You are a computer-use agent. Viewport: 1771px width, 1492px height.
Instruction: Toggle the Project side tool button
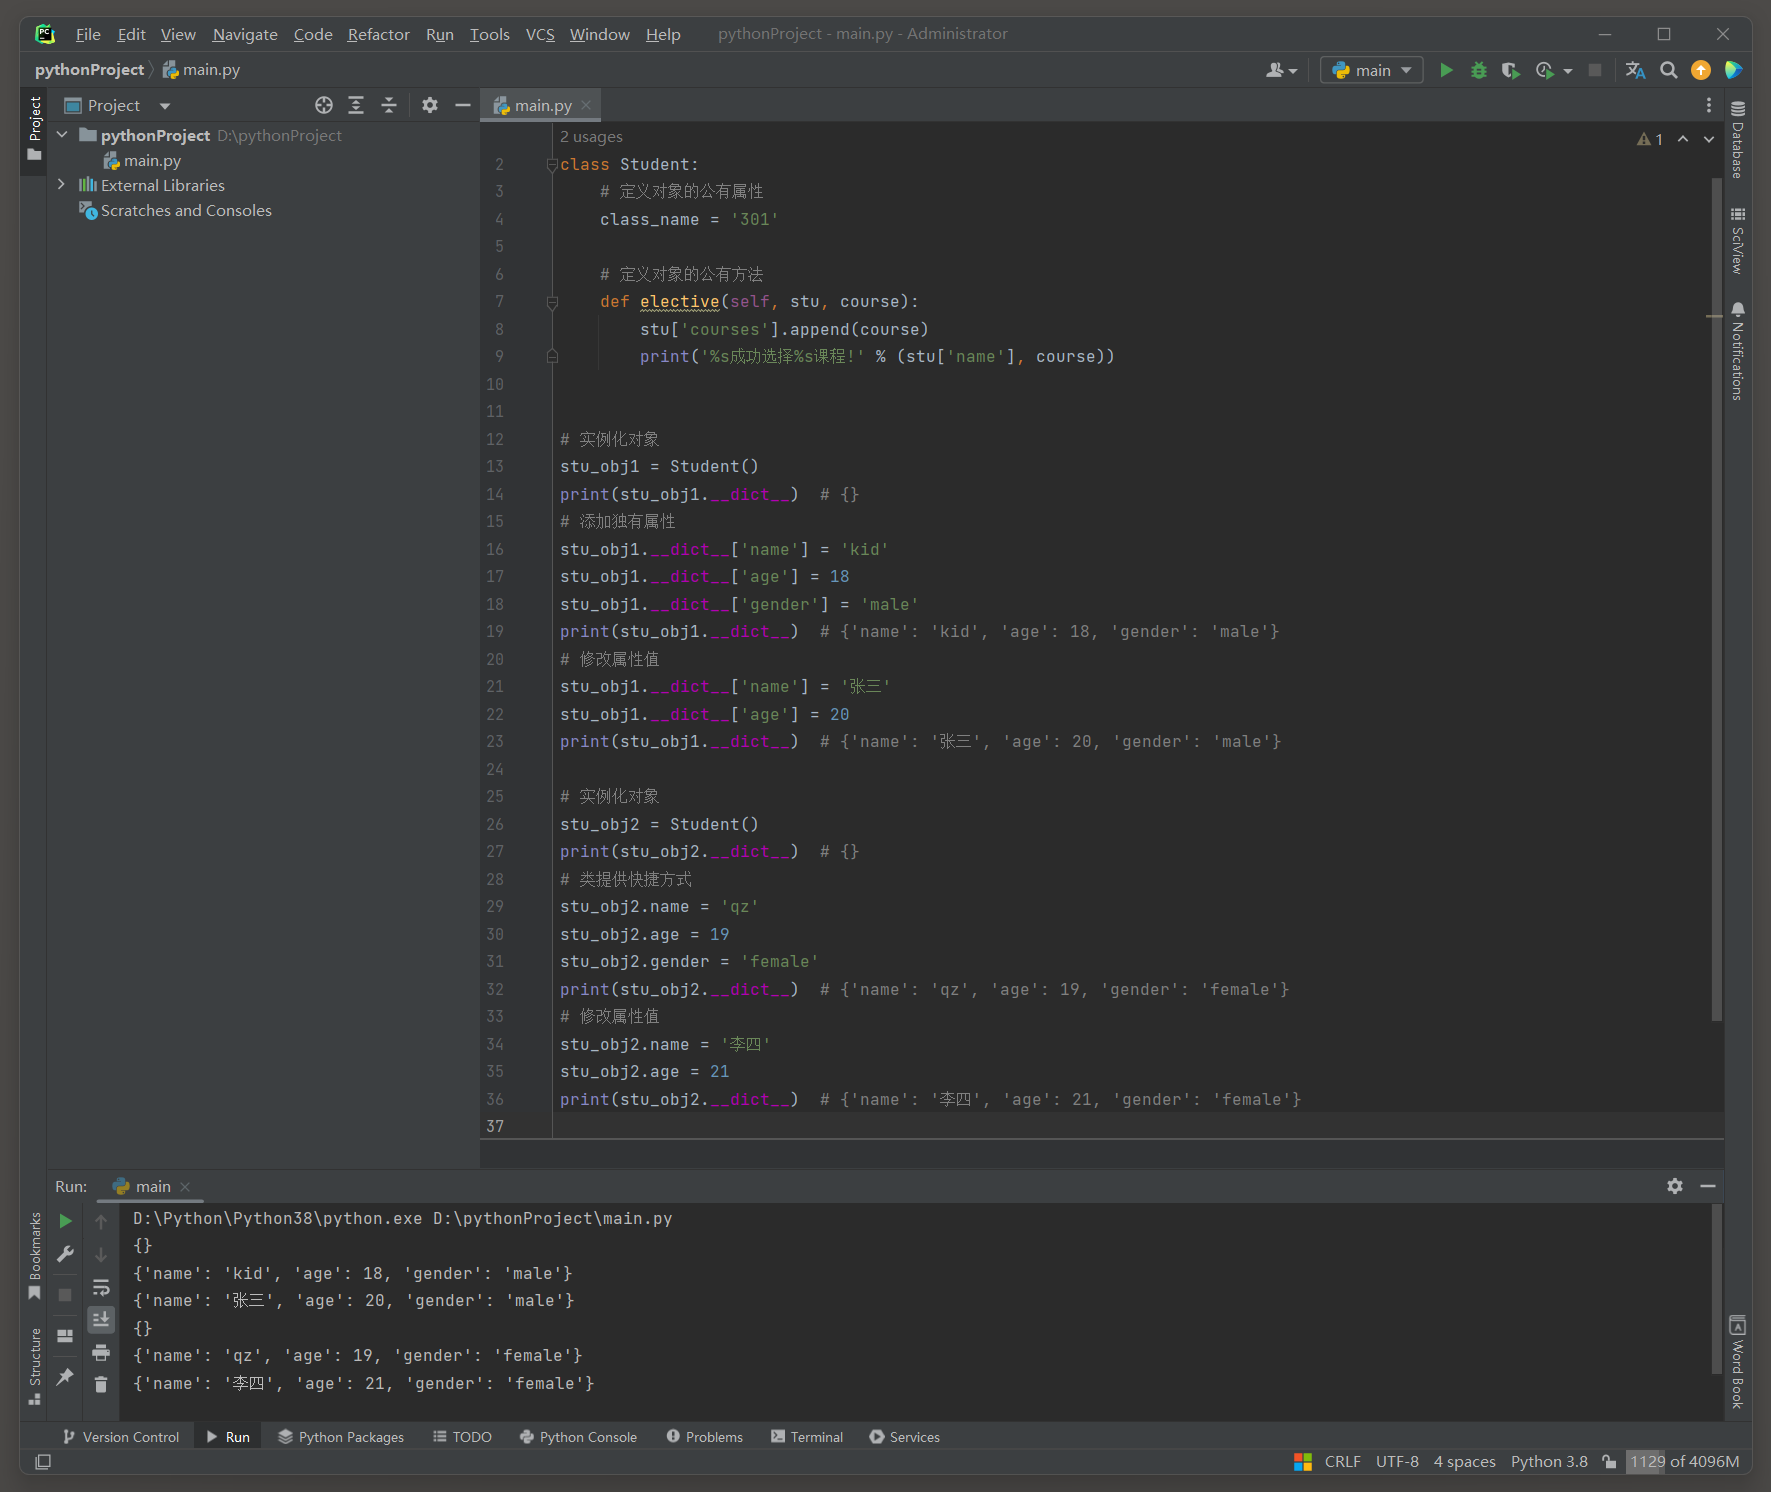35,129
